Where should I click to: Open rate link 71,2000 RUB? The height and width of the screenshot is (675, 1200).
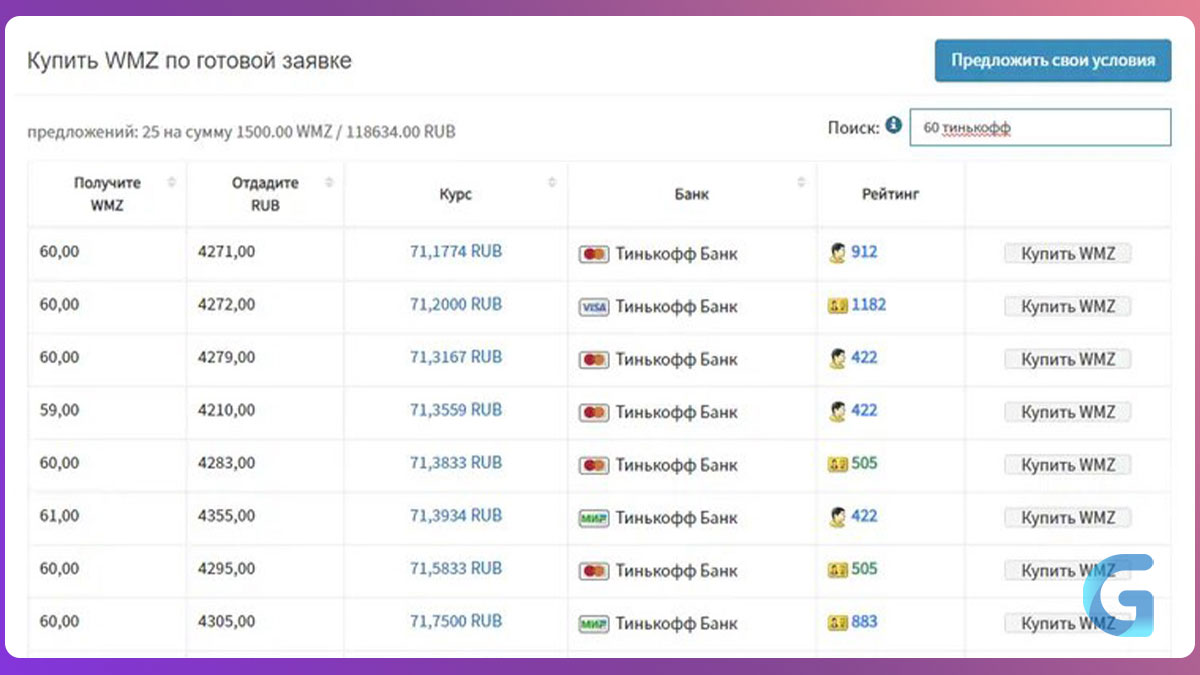click(456, 304)
